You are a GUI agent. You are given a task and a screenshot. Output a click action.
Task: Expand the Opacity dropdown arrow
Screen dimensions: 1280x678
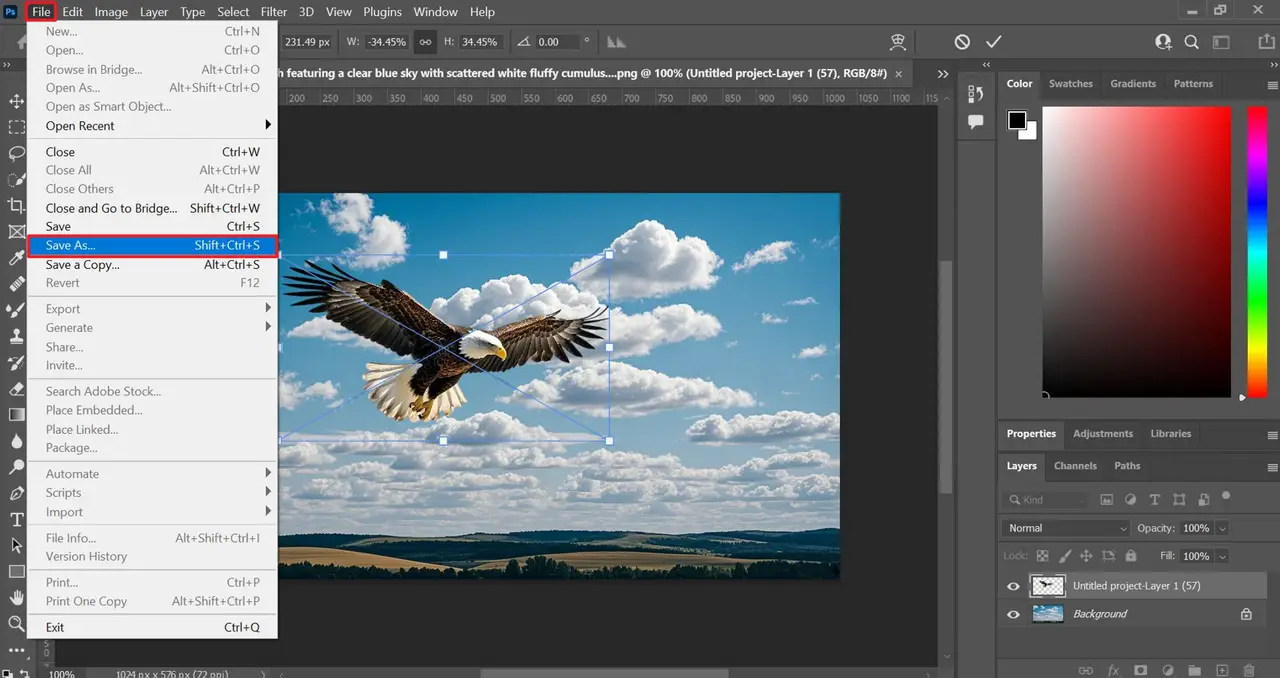1222,528
